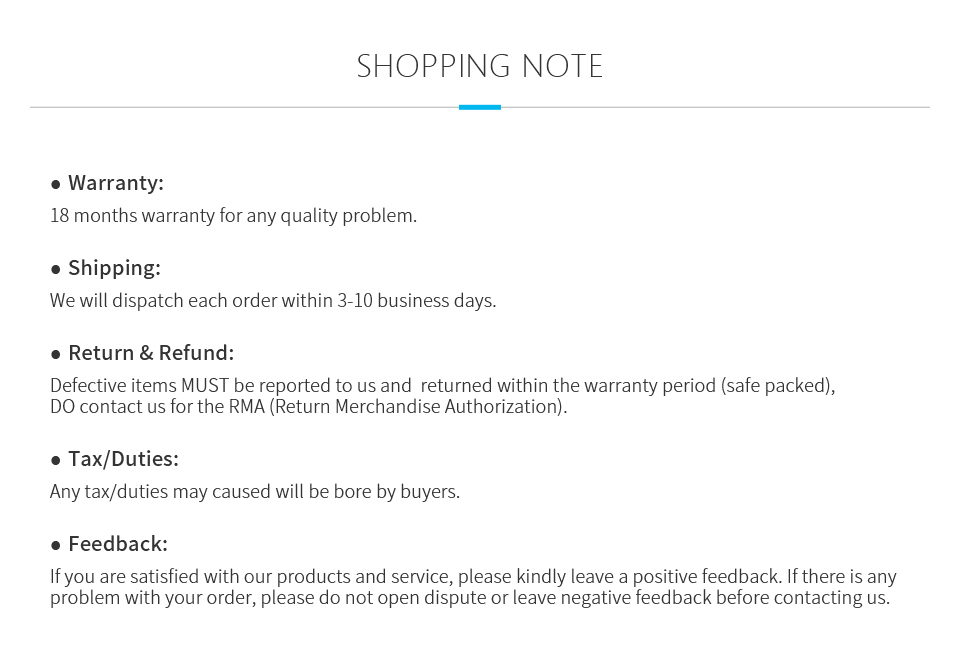Click the positive feedback request line
Viewport: 960px width, 670px height.
[473, 577]
